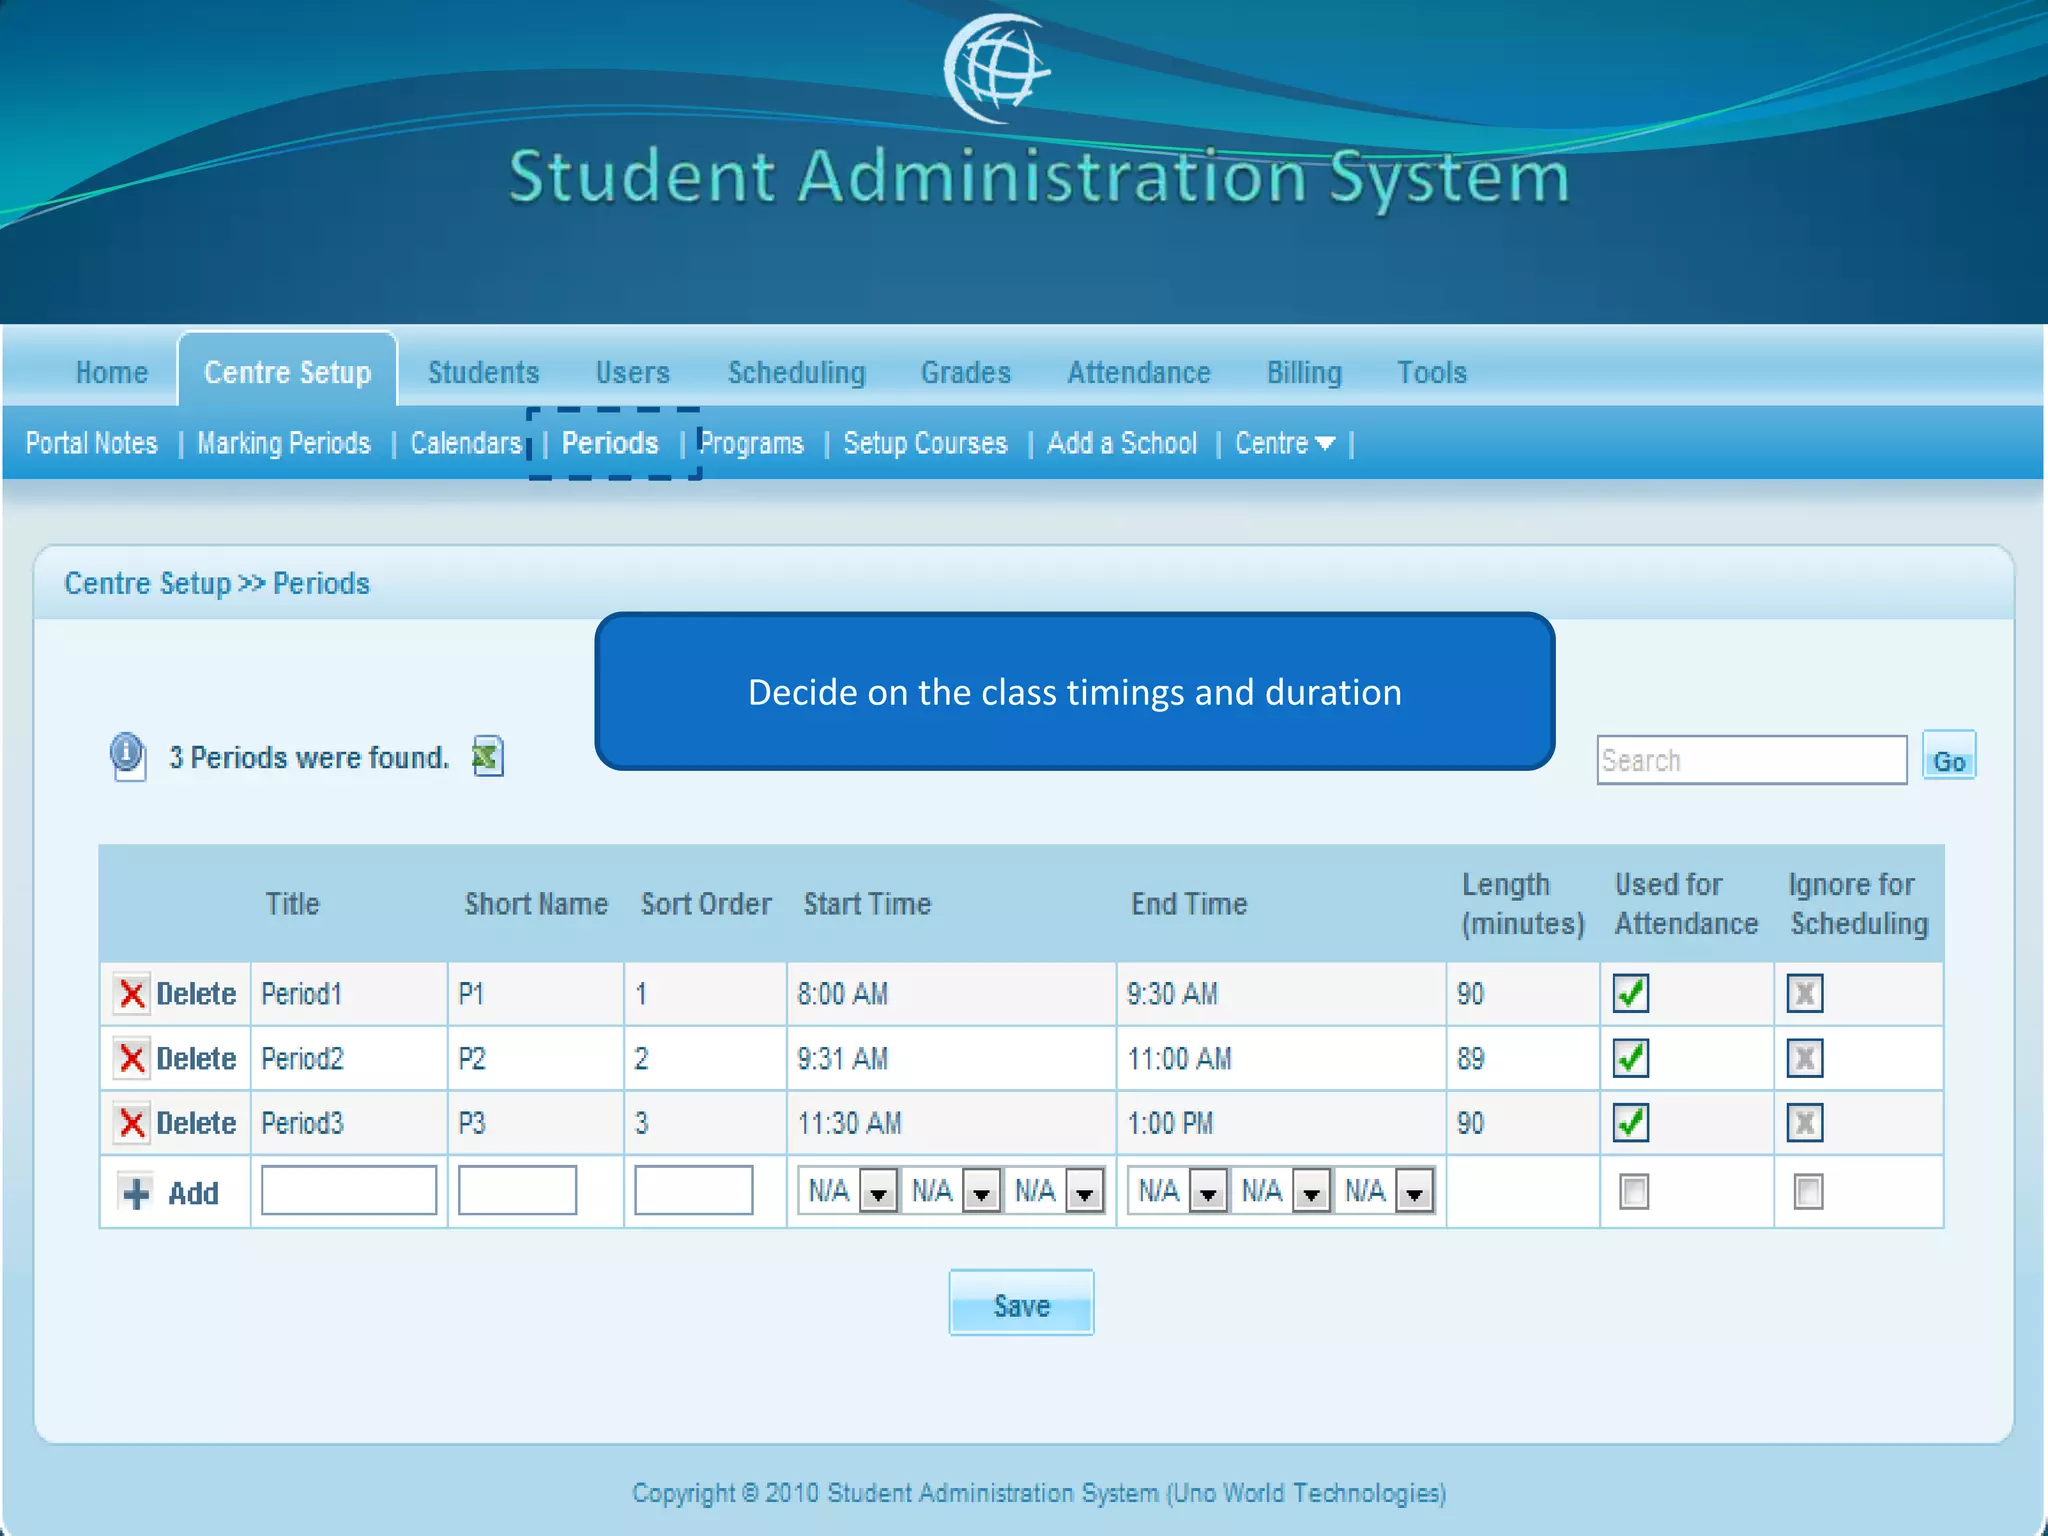2048x1536 pixels.
Task: Export periods using the Excel icon
Action: (x=487, y=756)
